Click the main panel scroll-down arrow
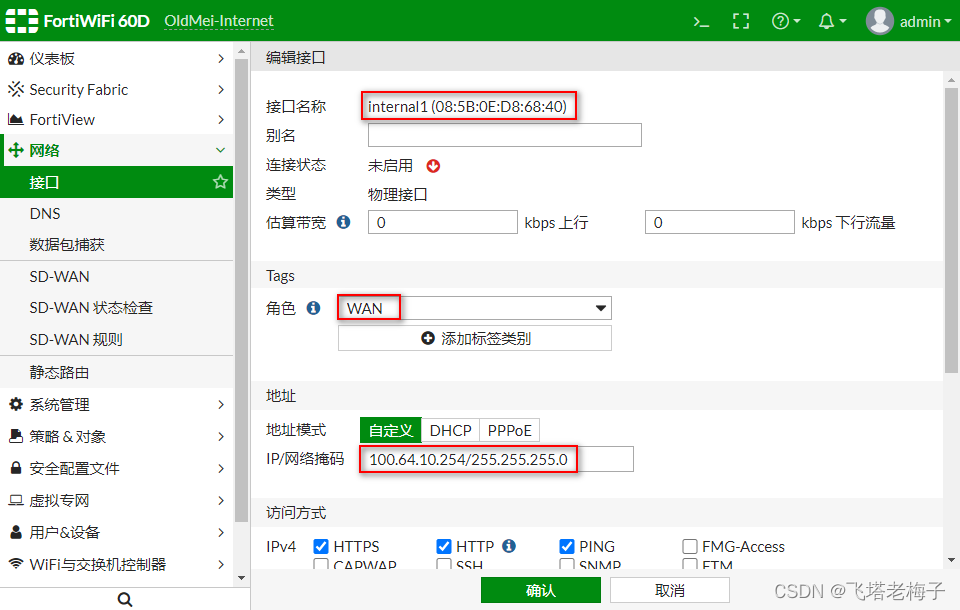 951,560
